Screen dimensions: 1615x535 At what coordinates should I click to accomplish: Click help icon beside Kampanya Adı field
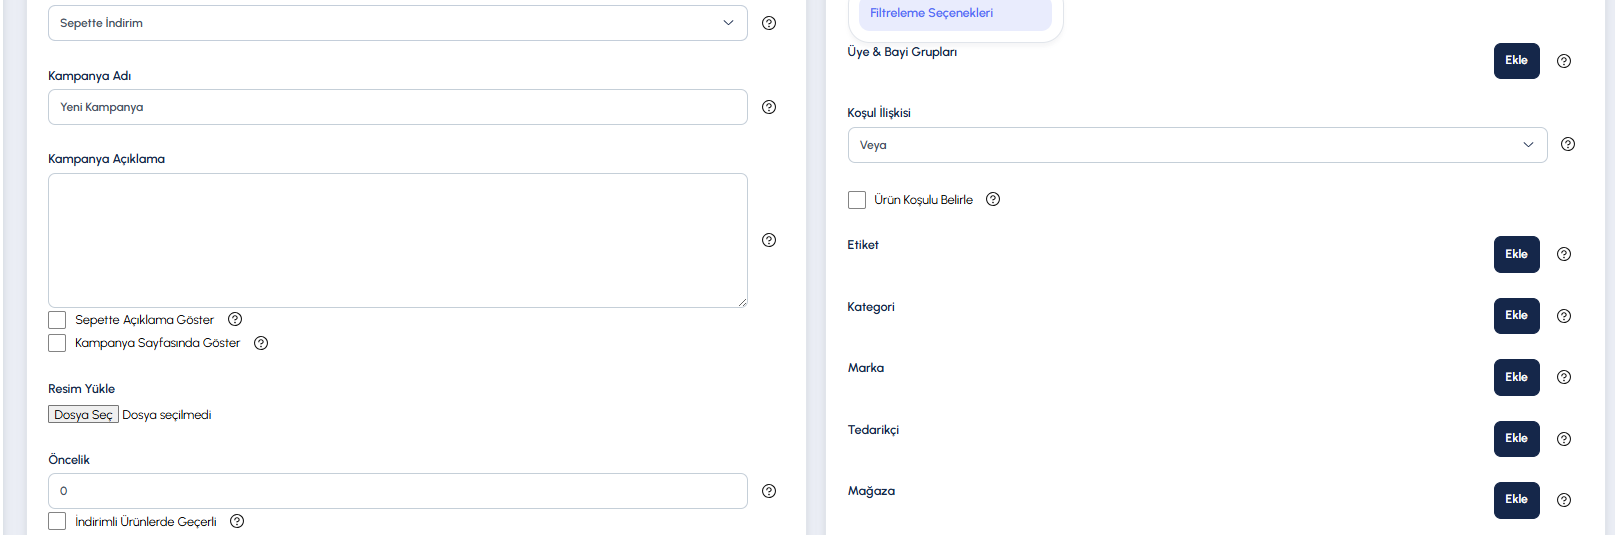(x=769, y=107)
